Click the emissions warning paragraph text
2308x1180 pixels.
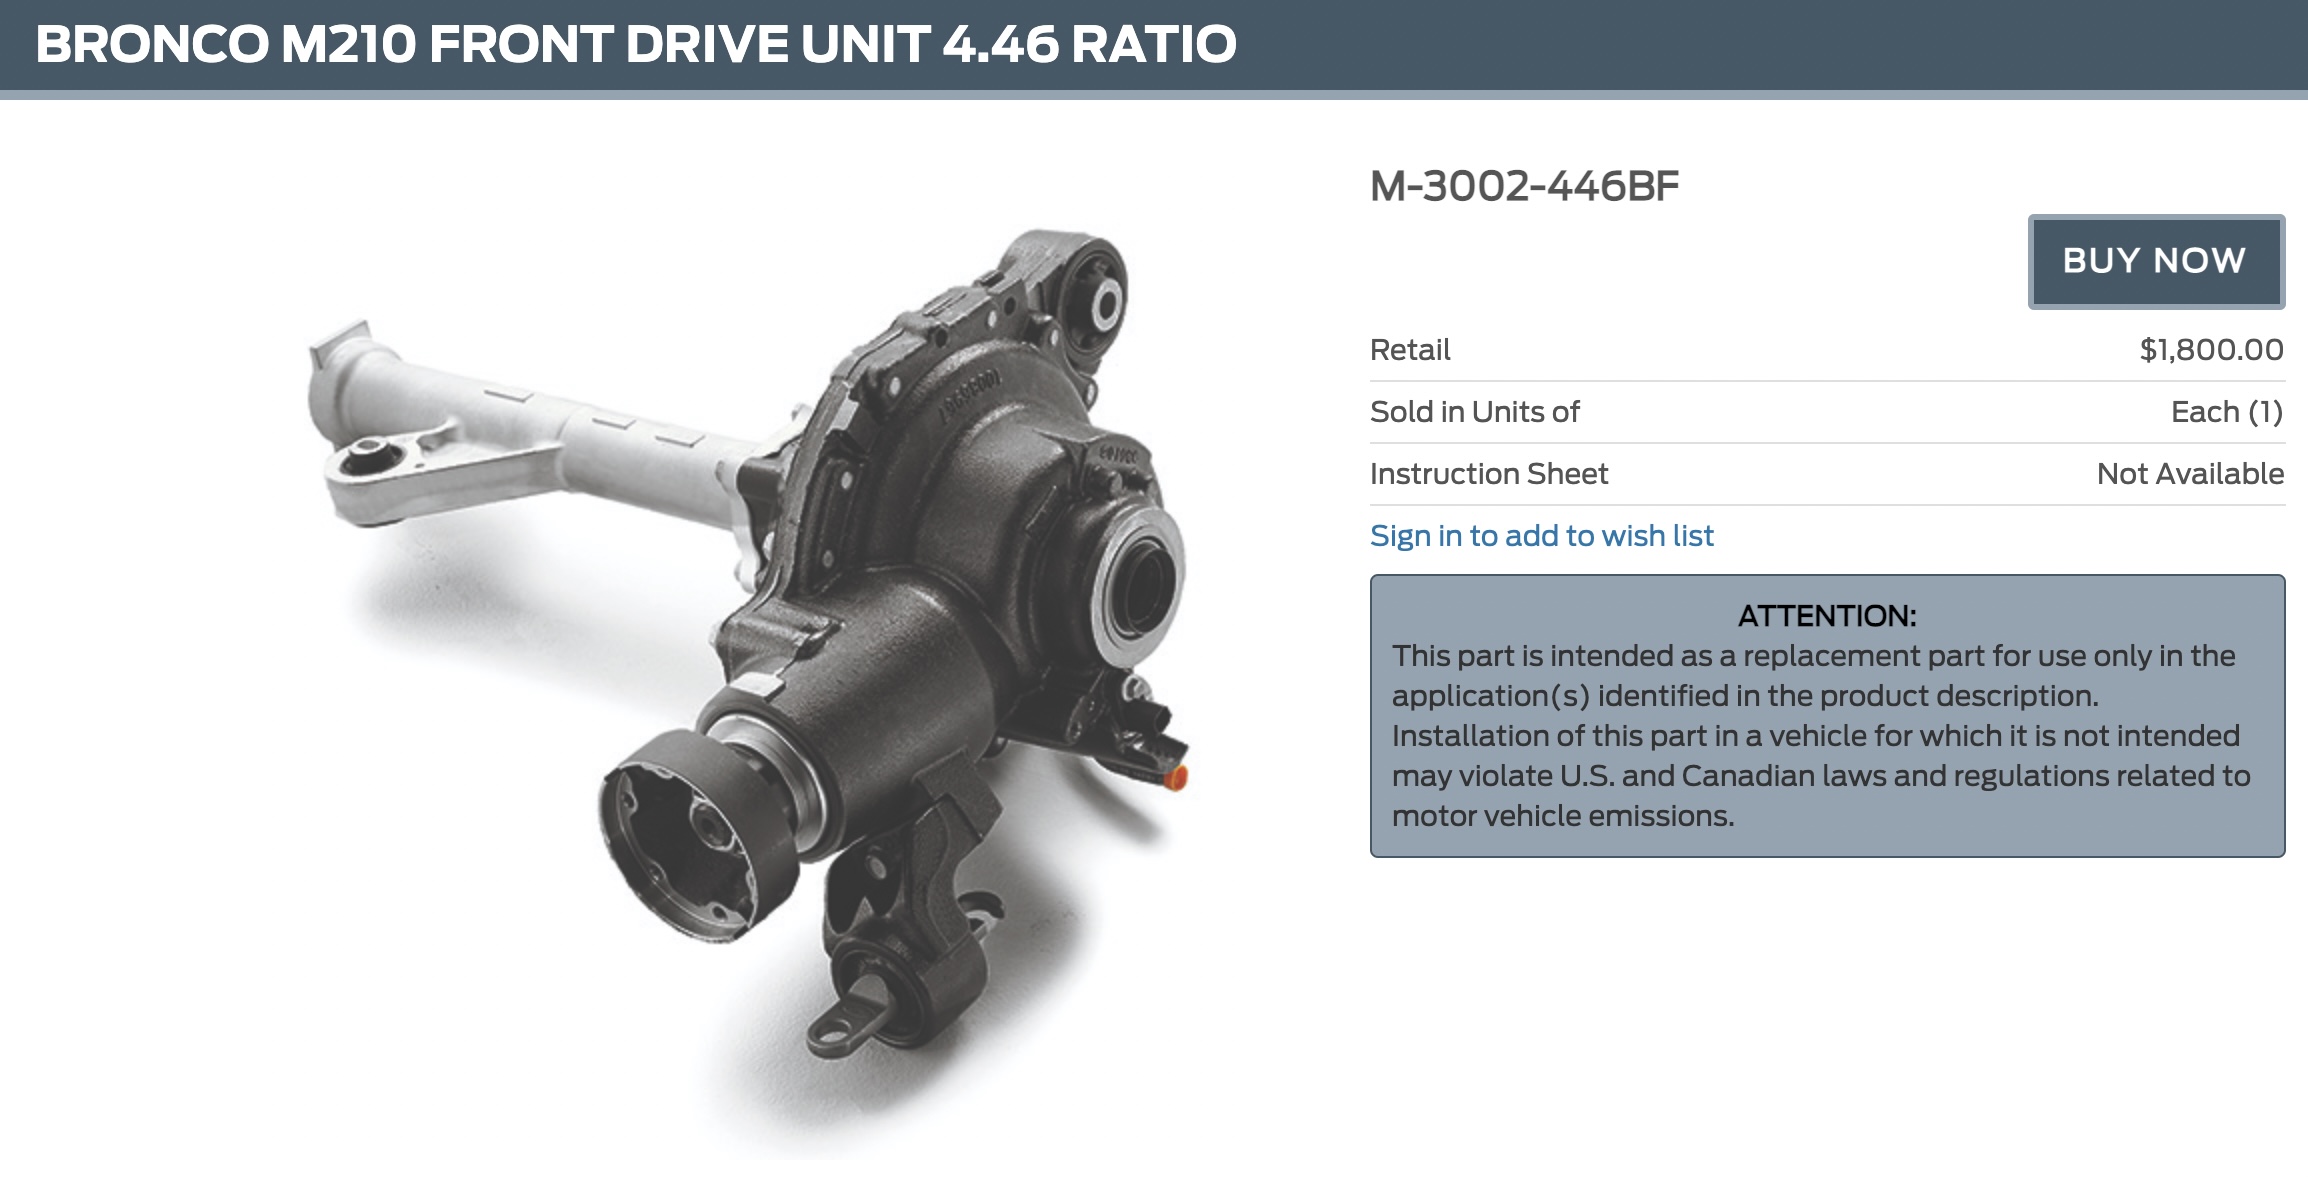(x=1821, y=736)
